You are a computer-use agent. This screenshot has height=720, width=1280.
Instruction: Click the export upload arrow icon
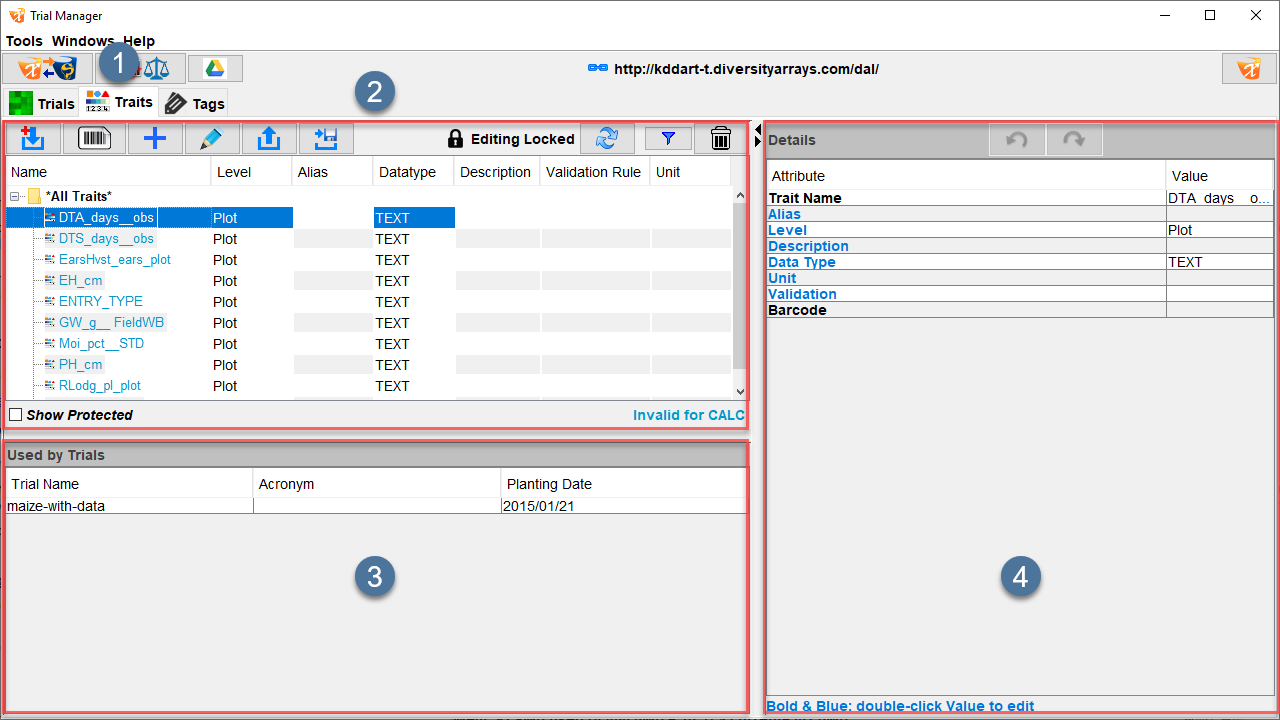[x=268, y=139]
